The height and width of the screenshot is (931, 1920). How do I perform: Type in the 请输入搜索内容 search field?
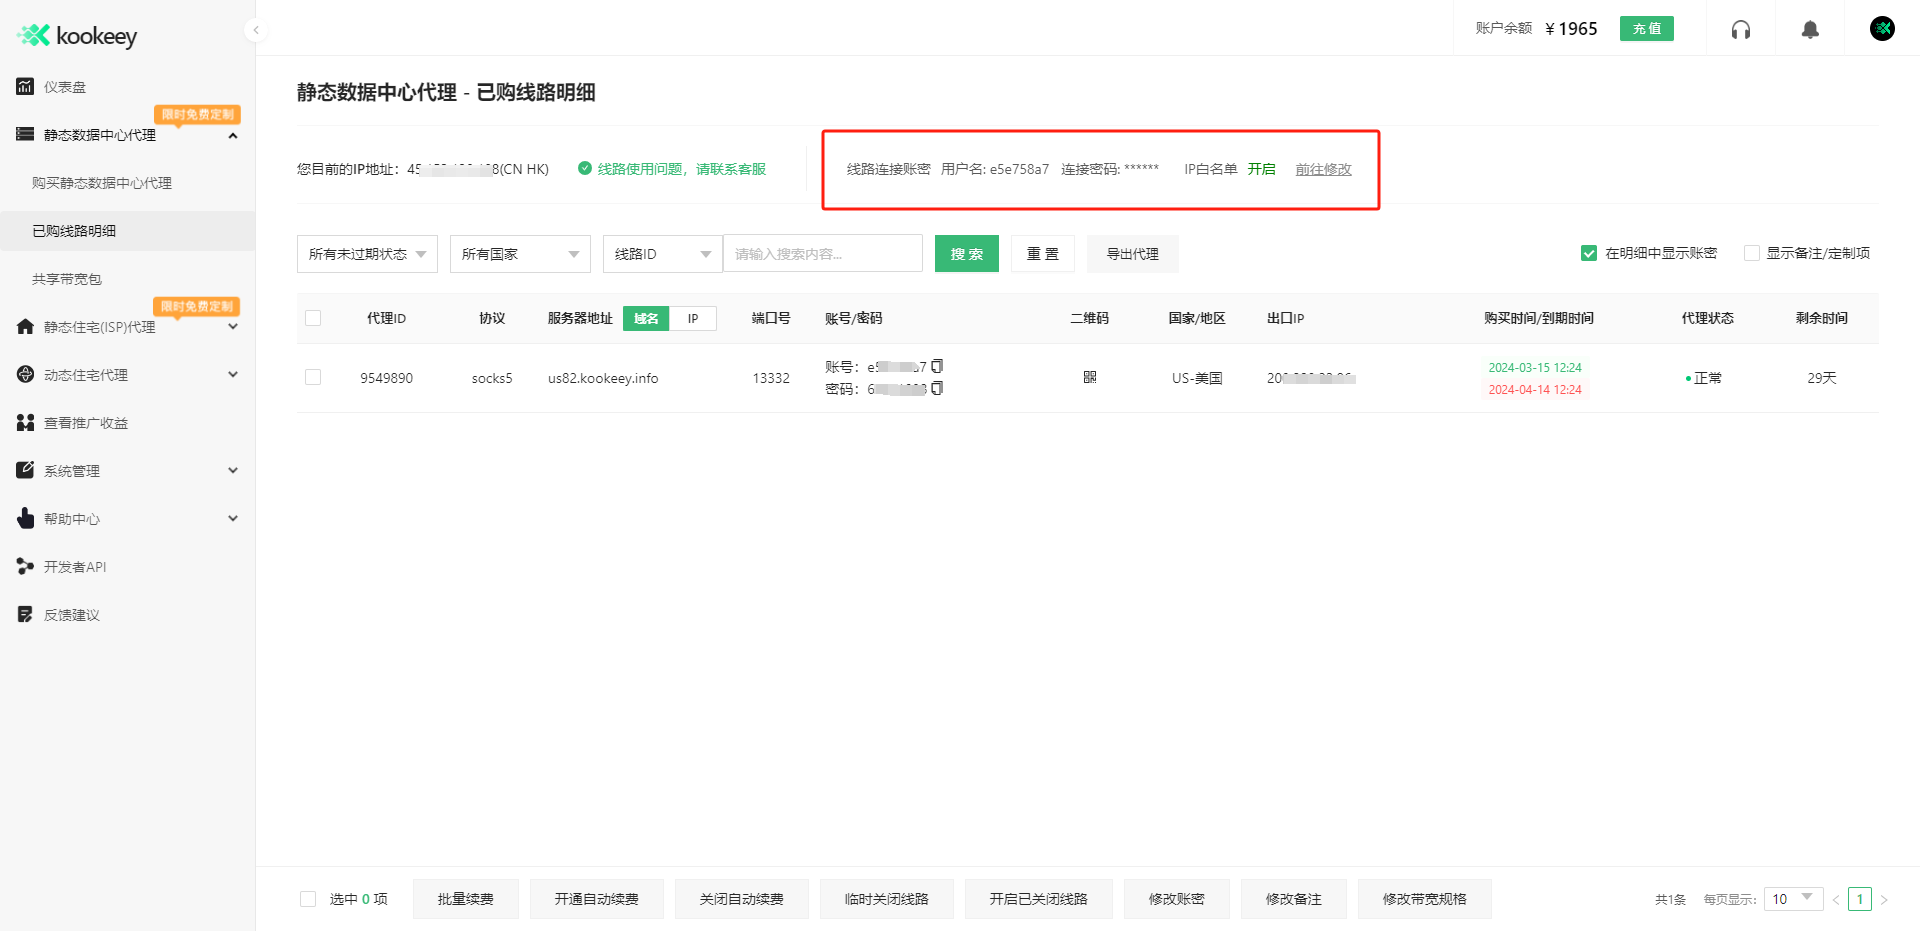coord(823,253)
